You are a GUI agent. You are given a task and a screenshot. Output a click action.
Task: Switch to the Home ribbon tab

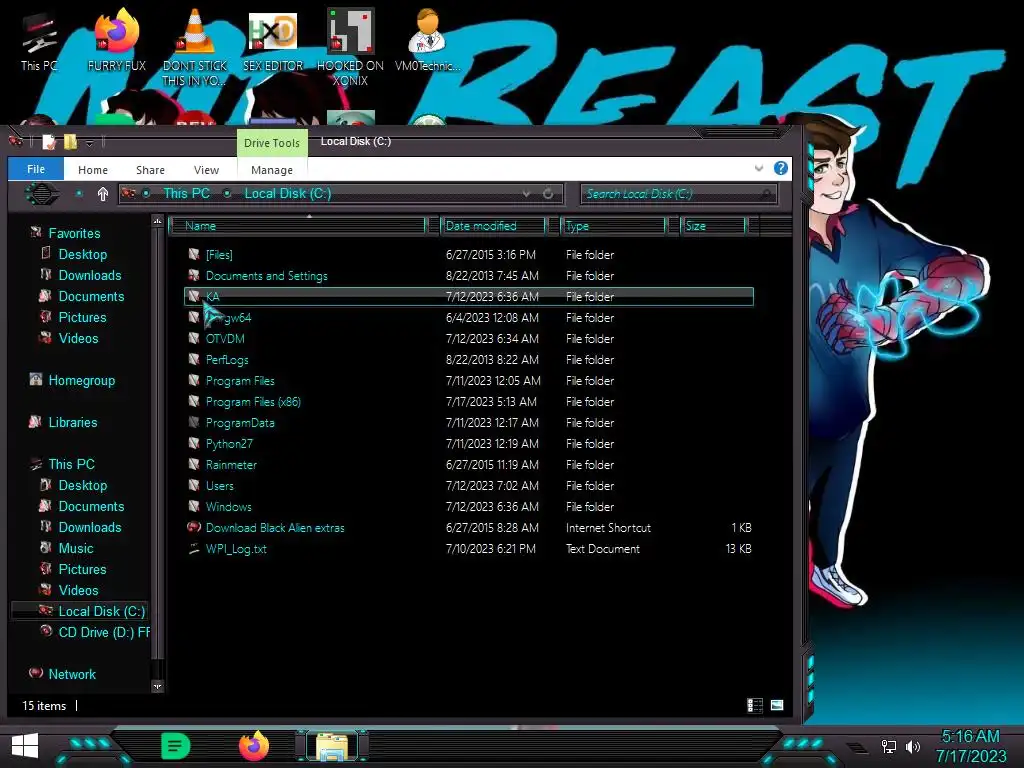[93, 170]
